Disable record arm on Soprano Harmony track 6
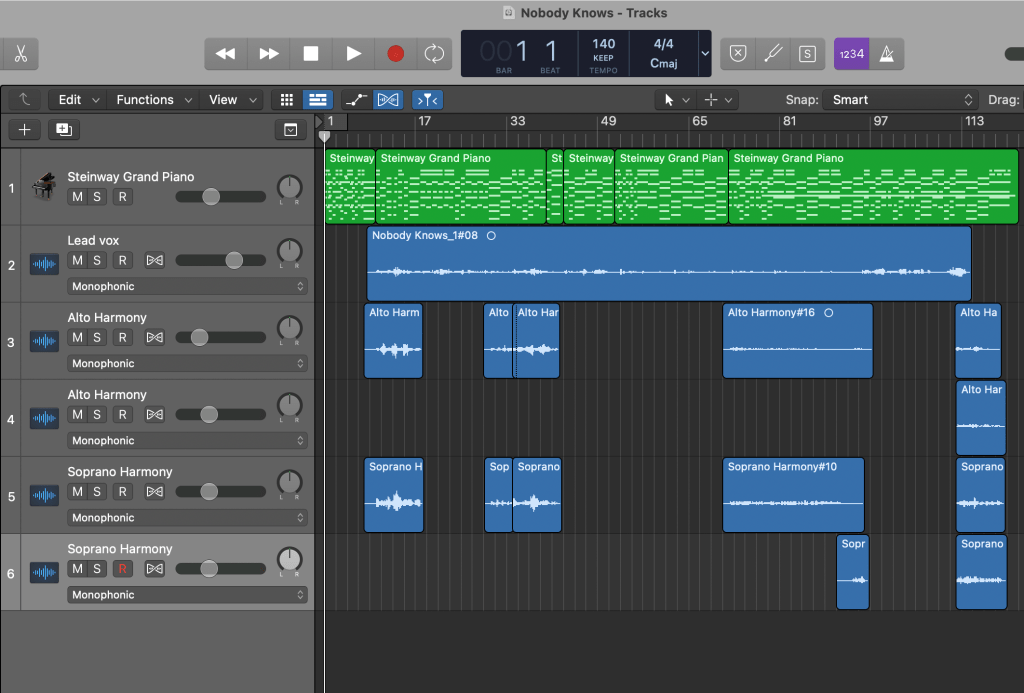Viewport: 1024px width, 693px height. point(122,569)
